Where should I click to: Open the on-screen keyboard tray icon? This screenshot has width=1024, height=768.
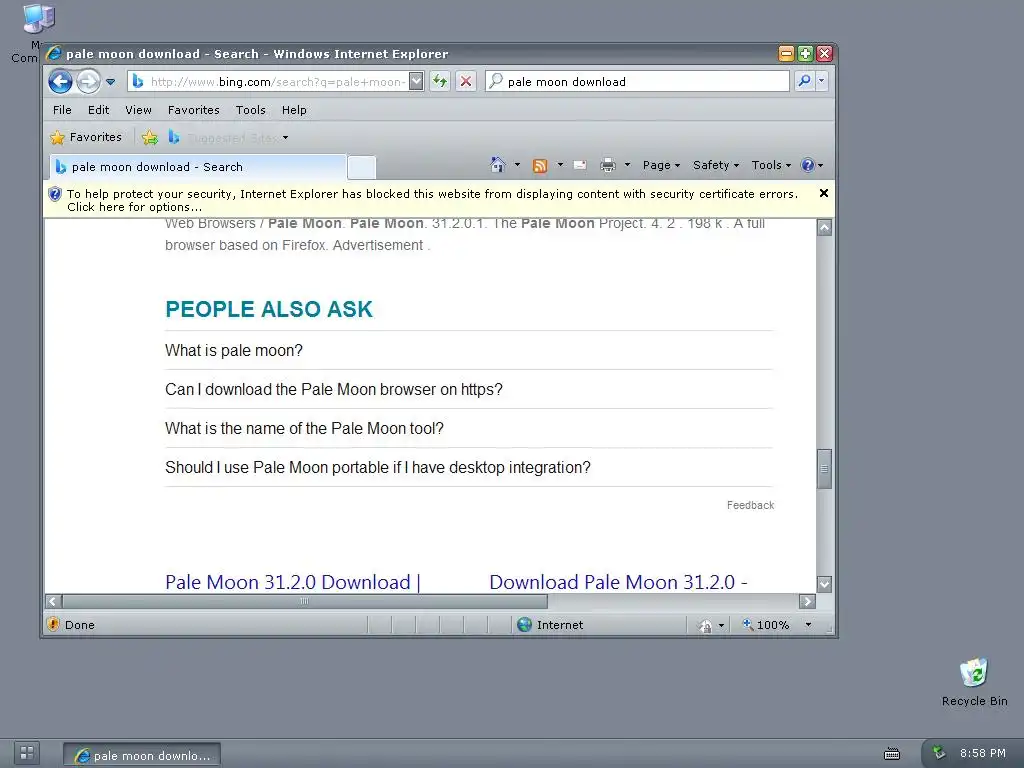892,754
